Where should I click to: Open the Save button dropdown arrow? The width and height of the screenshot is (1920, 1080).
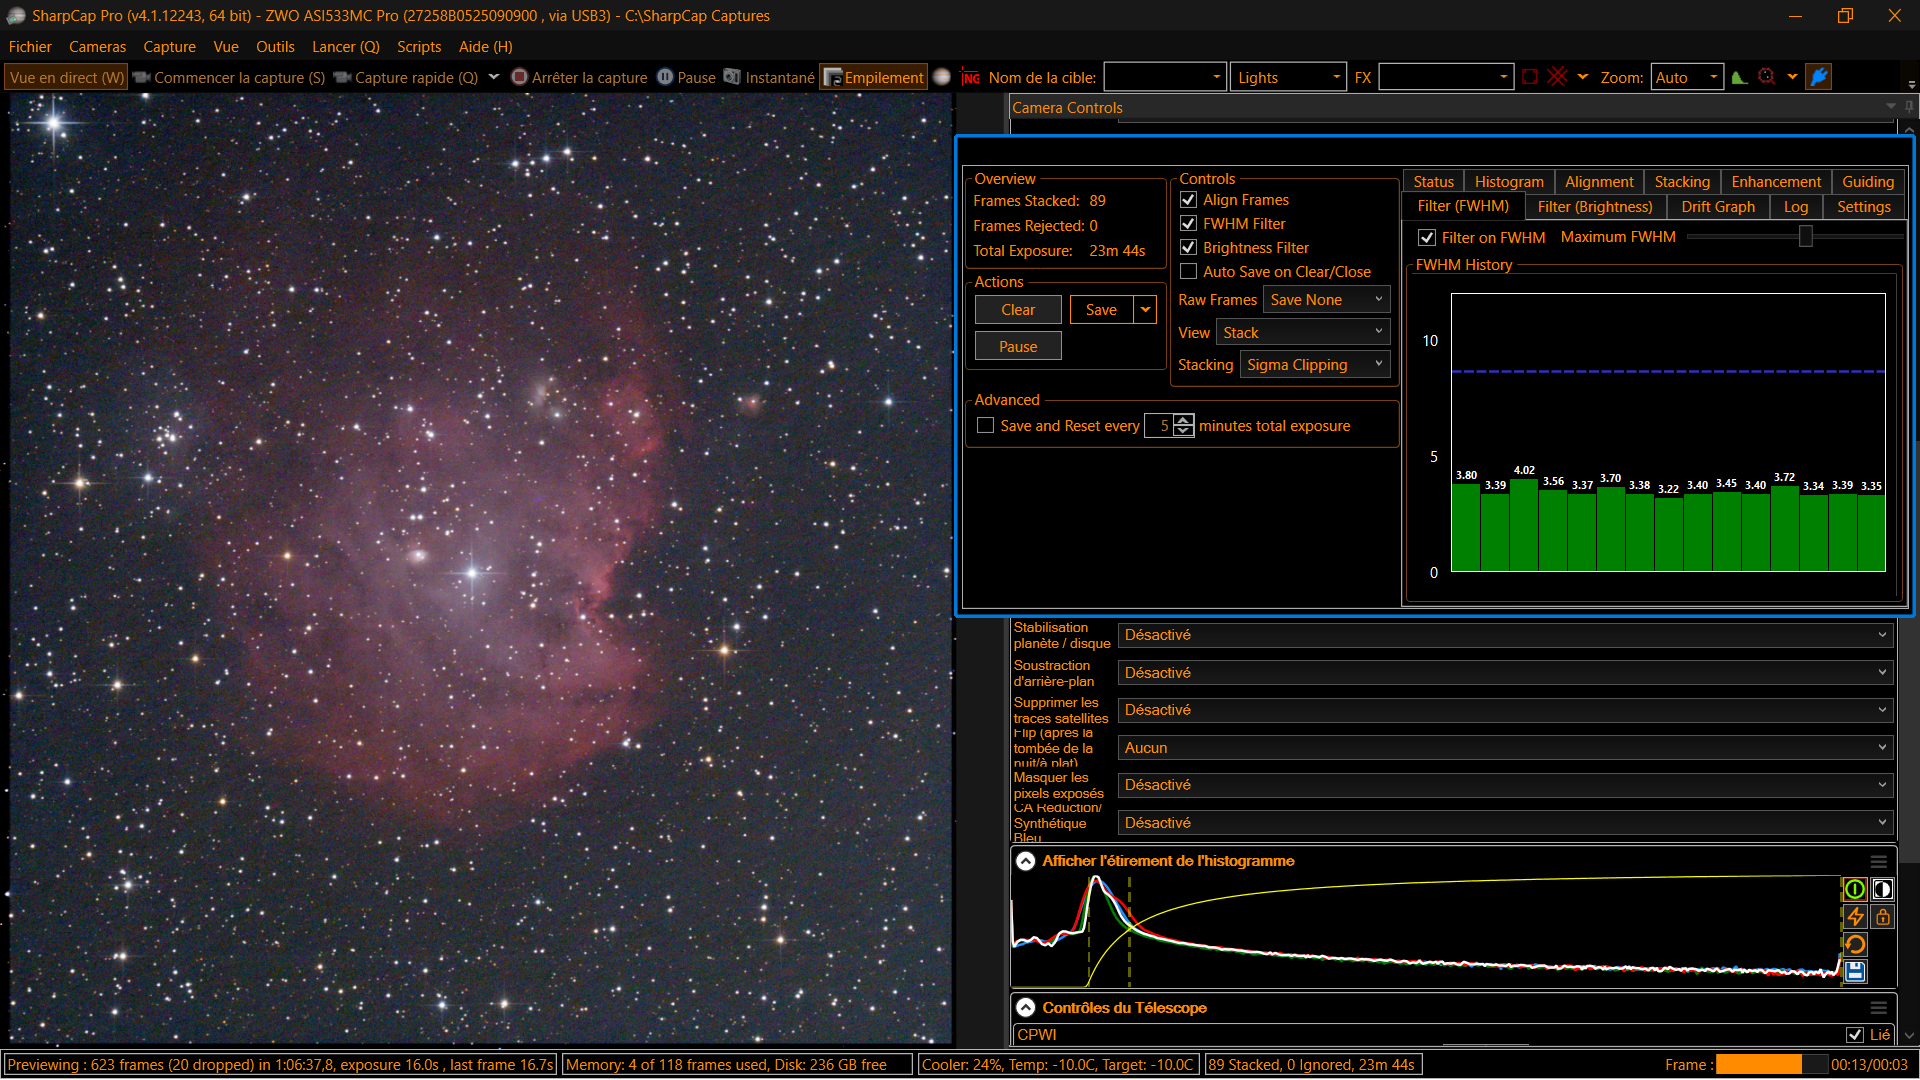pyautogui.click(x=1145, y=309)
